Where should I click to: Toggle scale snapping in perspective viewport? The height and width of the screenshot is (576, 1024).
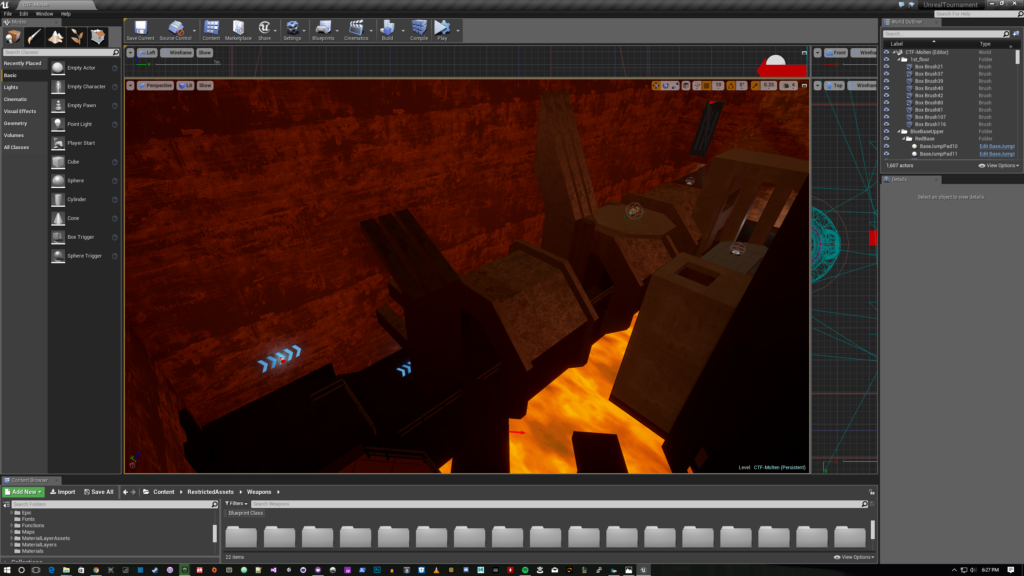(x=755, y=86)
